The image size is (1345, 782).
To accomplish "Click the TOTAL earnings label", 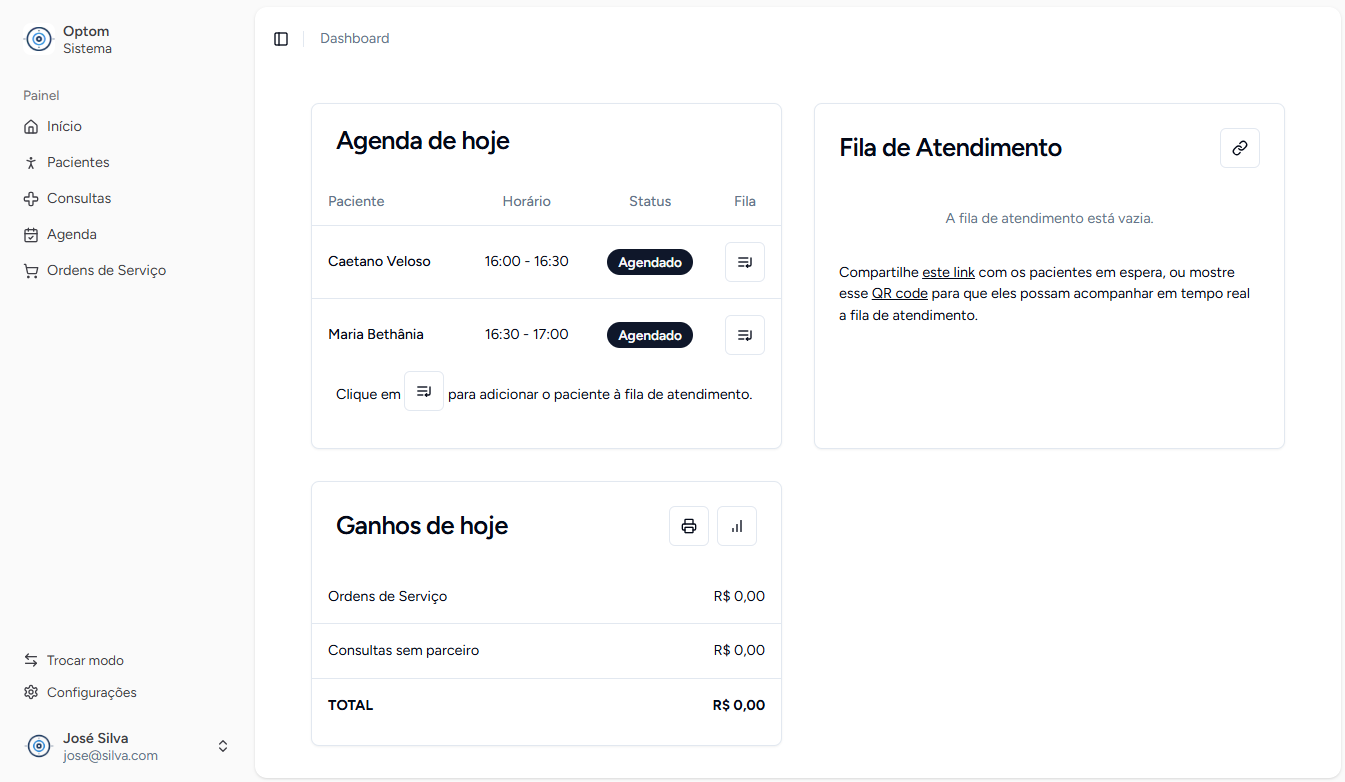I will tap(350, 706).
